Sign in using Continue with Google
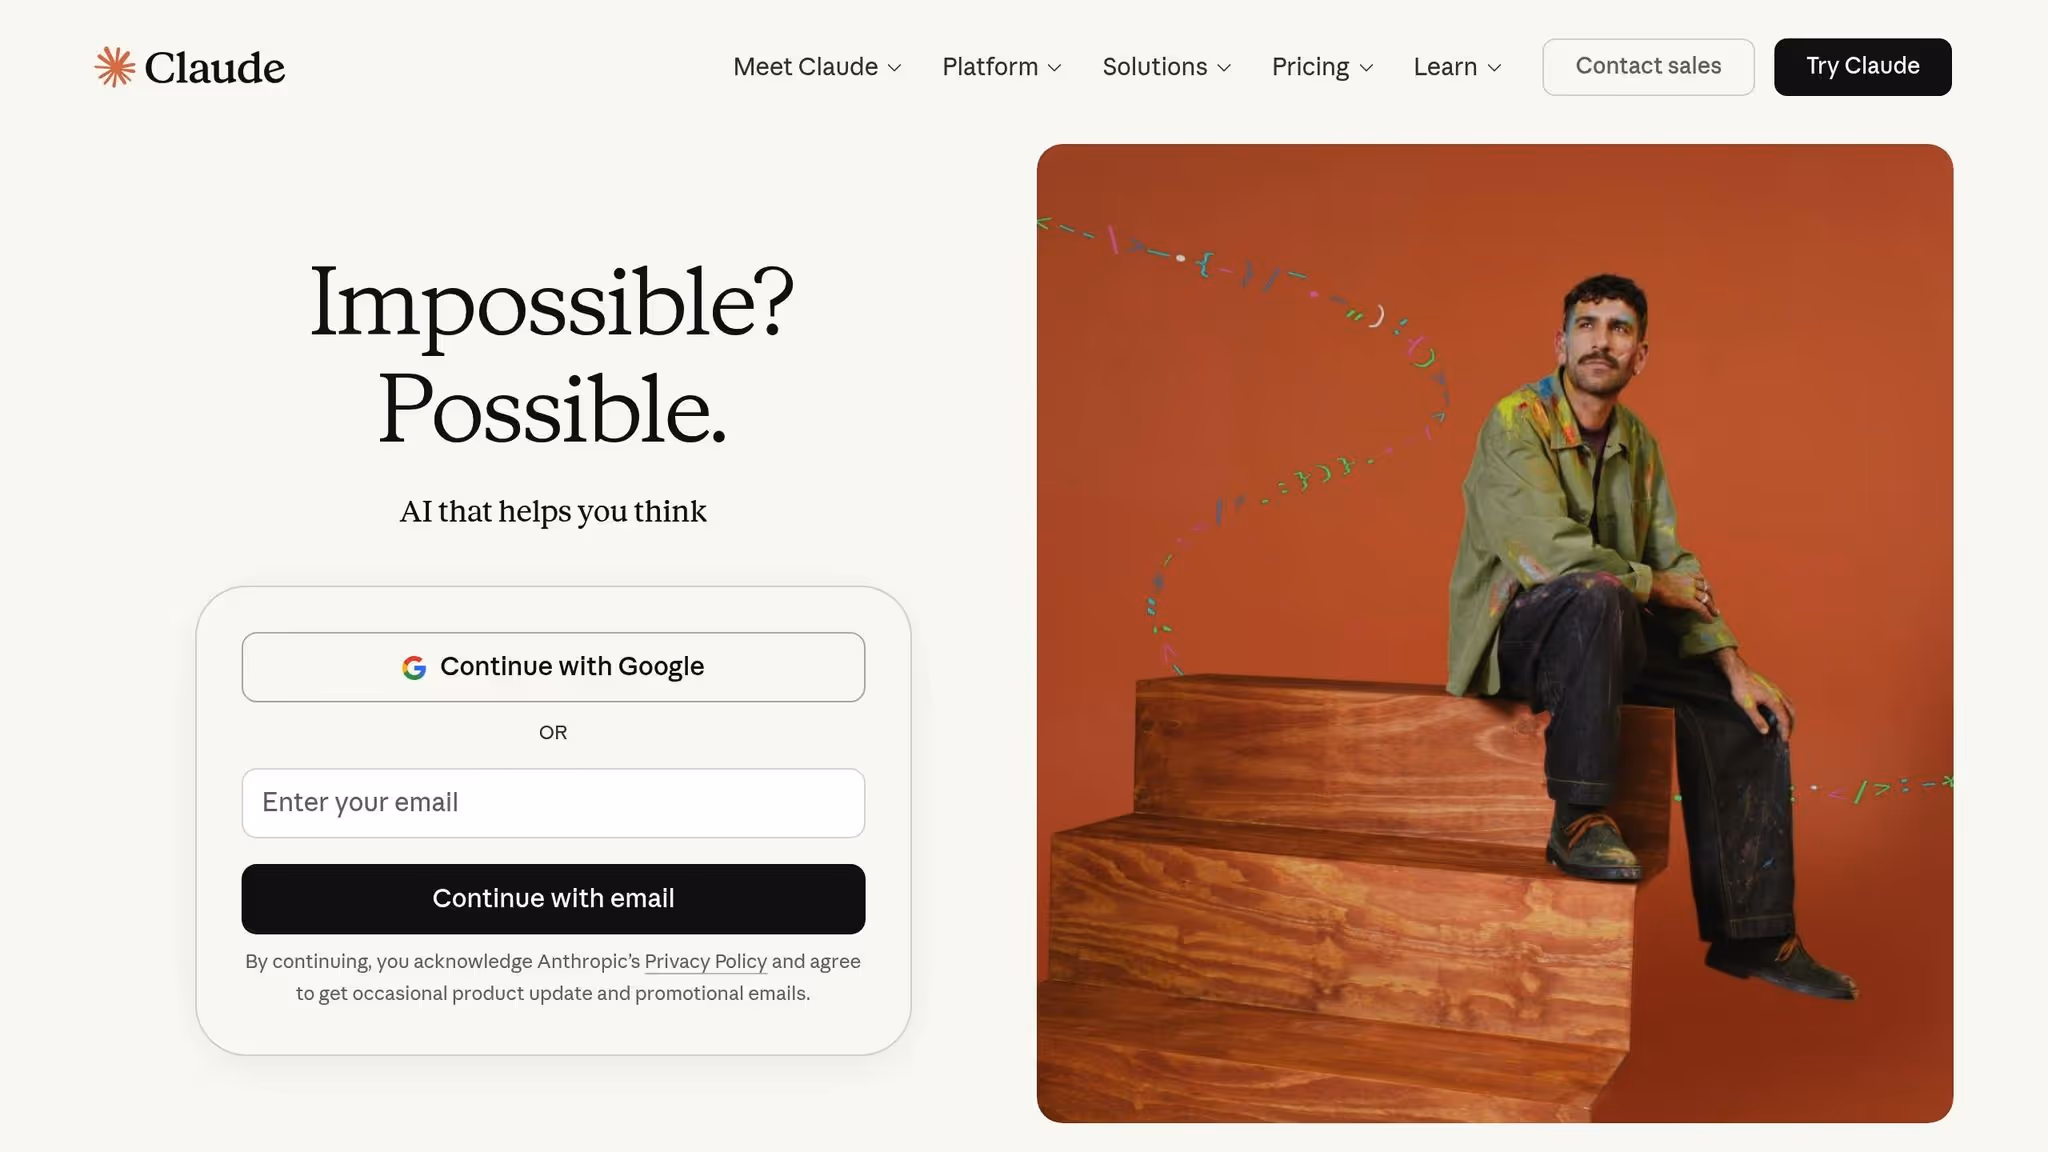The height and width of the screenshot is (1152, 2048). (x=553, y=667)
